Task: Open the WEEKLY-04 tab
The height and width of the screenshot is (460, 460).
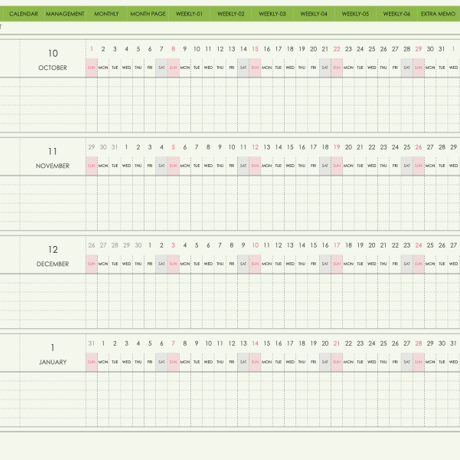Action: [314, 14]
